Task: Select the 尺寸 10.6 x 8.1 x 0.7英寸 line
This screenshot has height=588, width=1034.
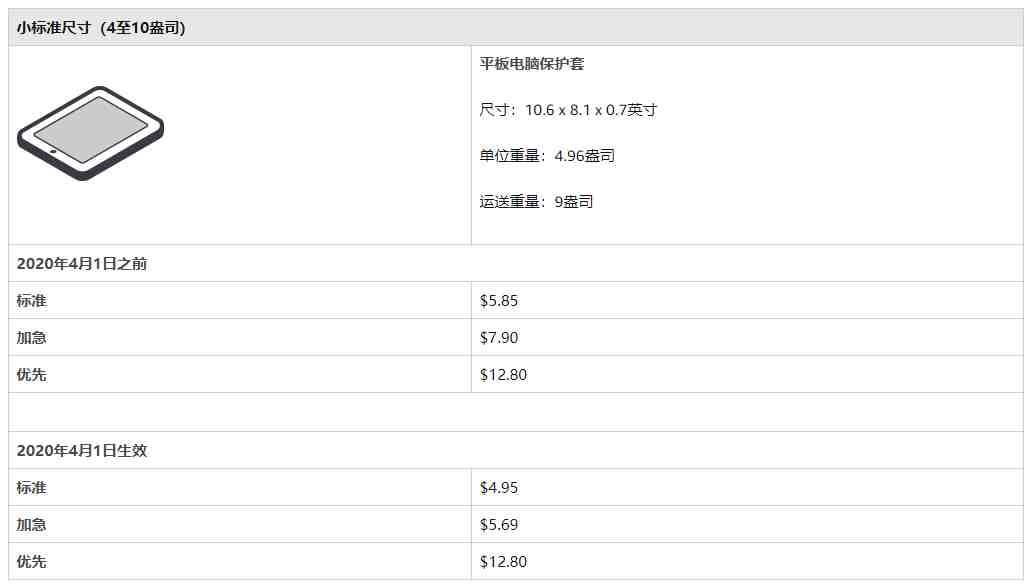Action: [x=568, y=110]
